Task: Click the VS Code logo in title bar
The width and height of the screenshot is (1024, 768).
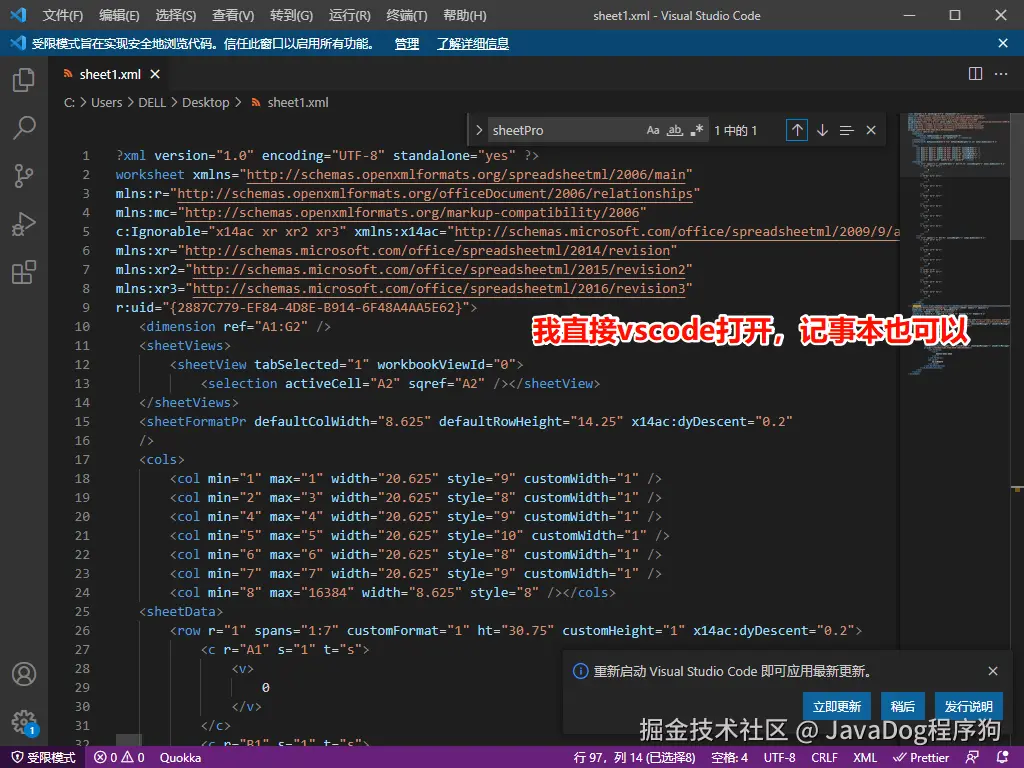Action: [18, 15]
